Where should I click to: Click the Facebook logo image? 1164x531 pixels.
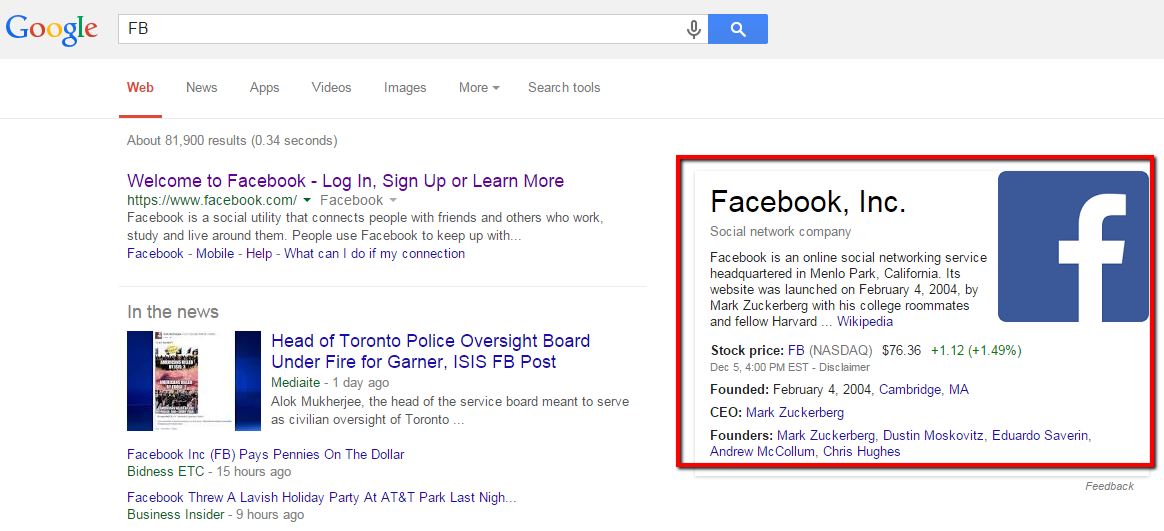click(1073, 246)
